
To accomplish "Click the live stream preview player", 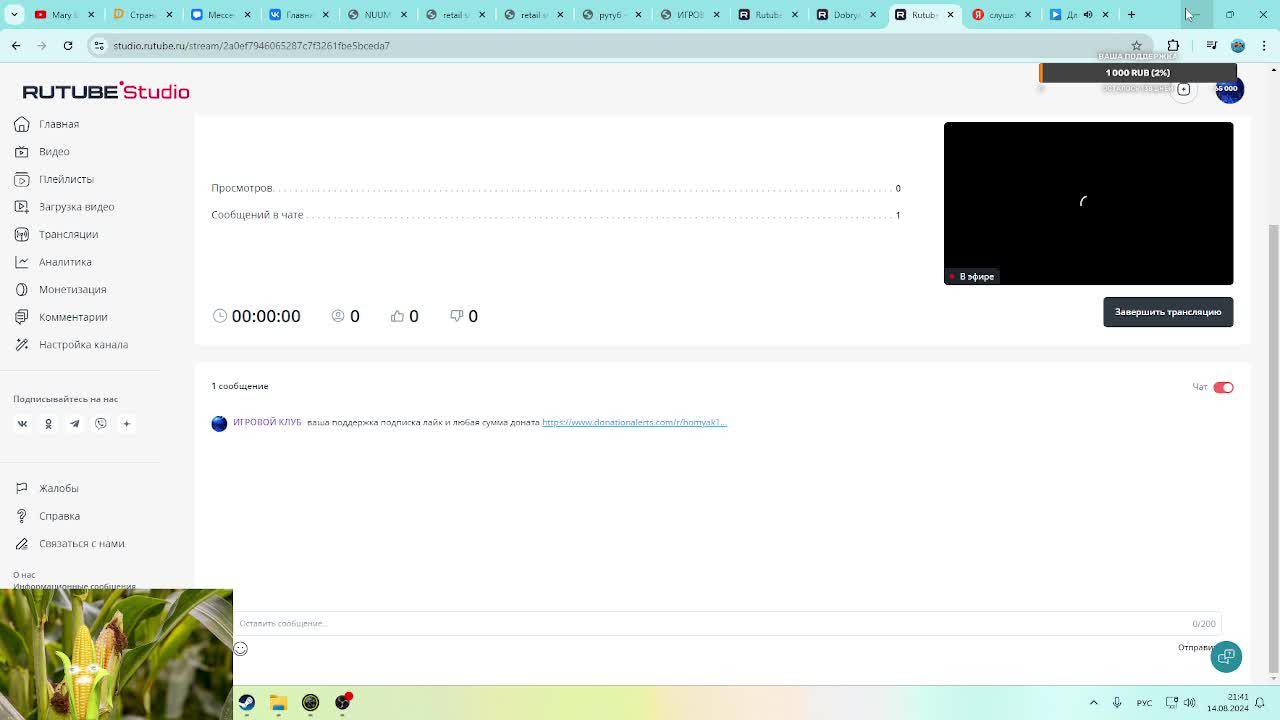I will [1088, 203].
